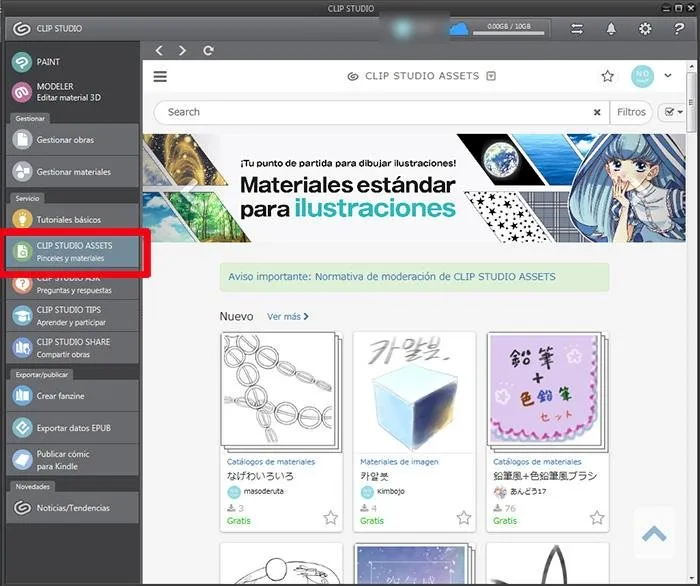
Task: Click the help question mark icon
Action: [678, 29]
